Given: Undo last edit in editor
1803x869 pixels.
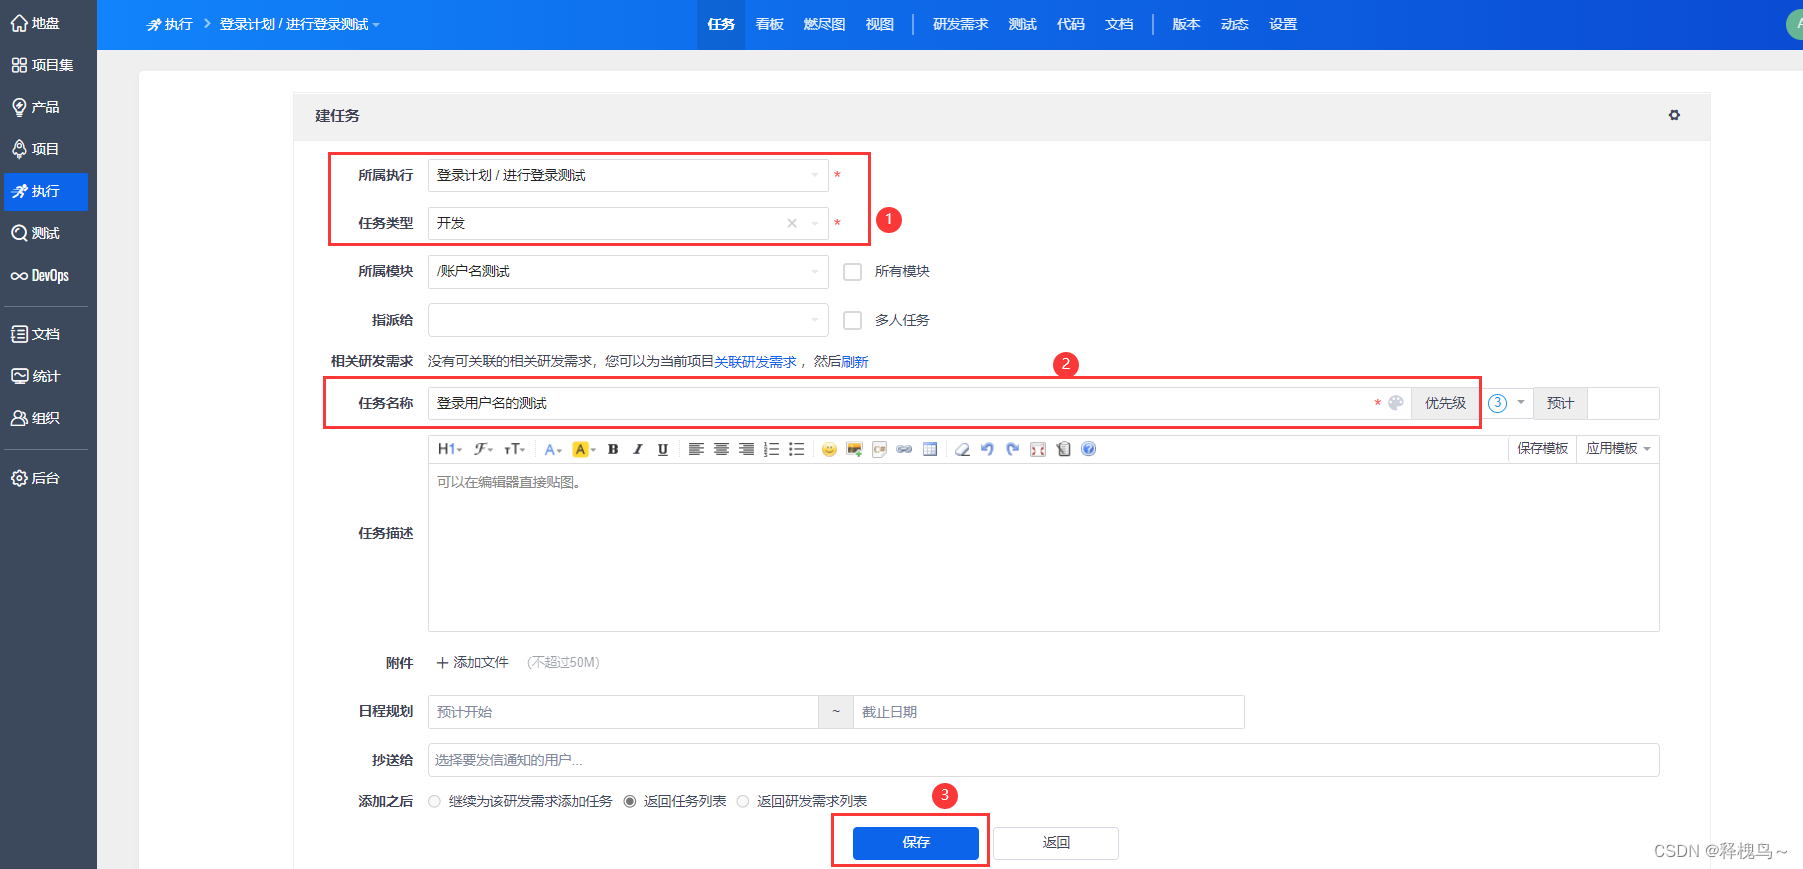Looking at the screenshot, I should pyautogui.click(x=987, y=449).
